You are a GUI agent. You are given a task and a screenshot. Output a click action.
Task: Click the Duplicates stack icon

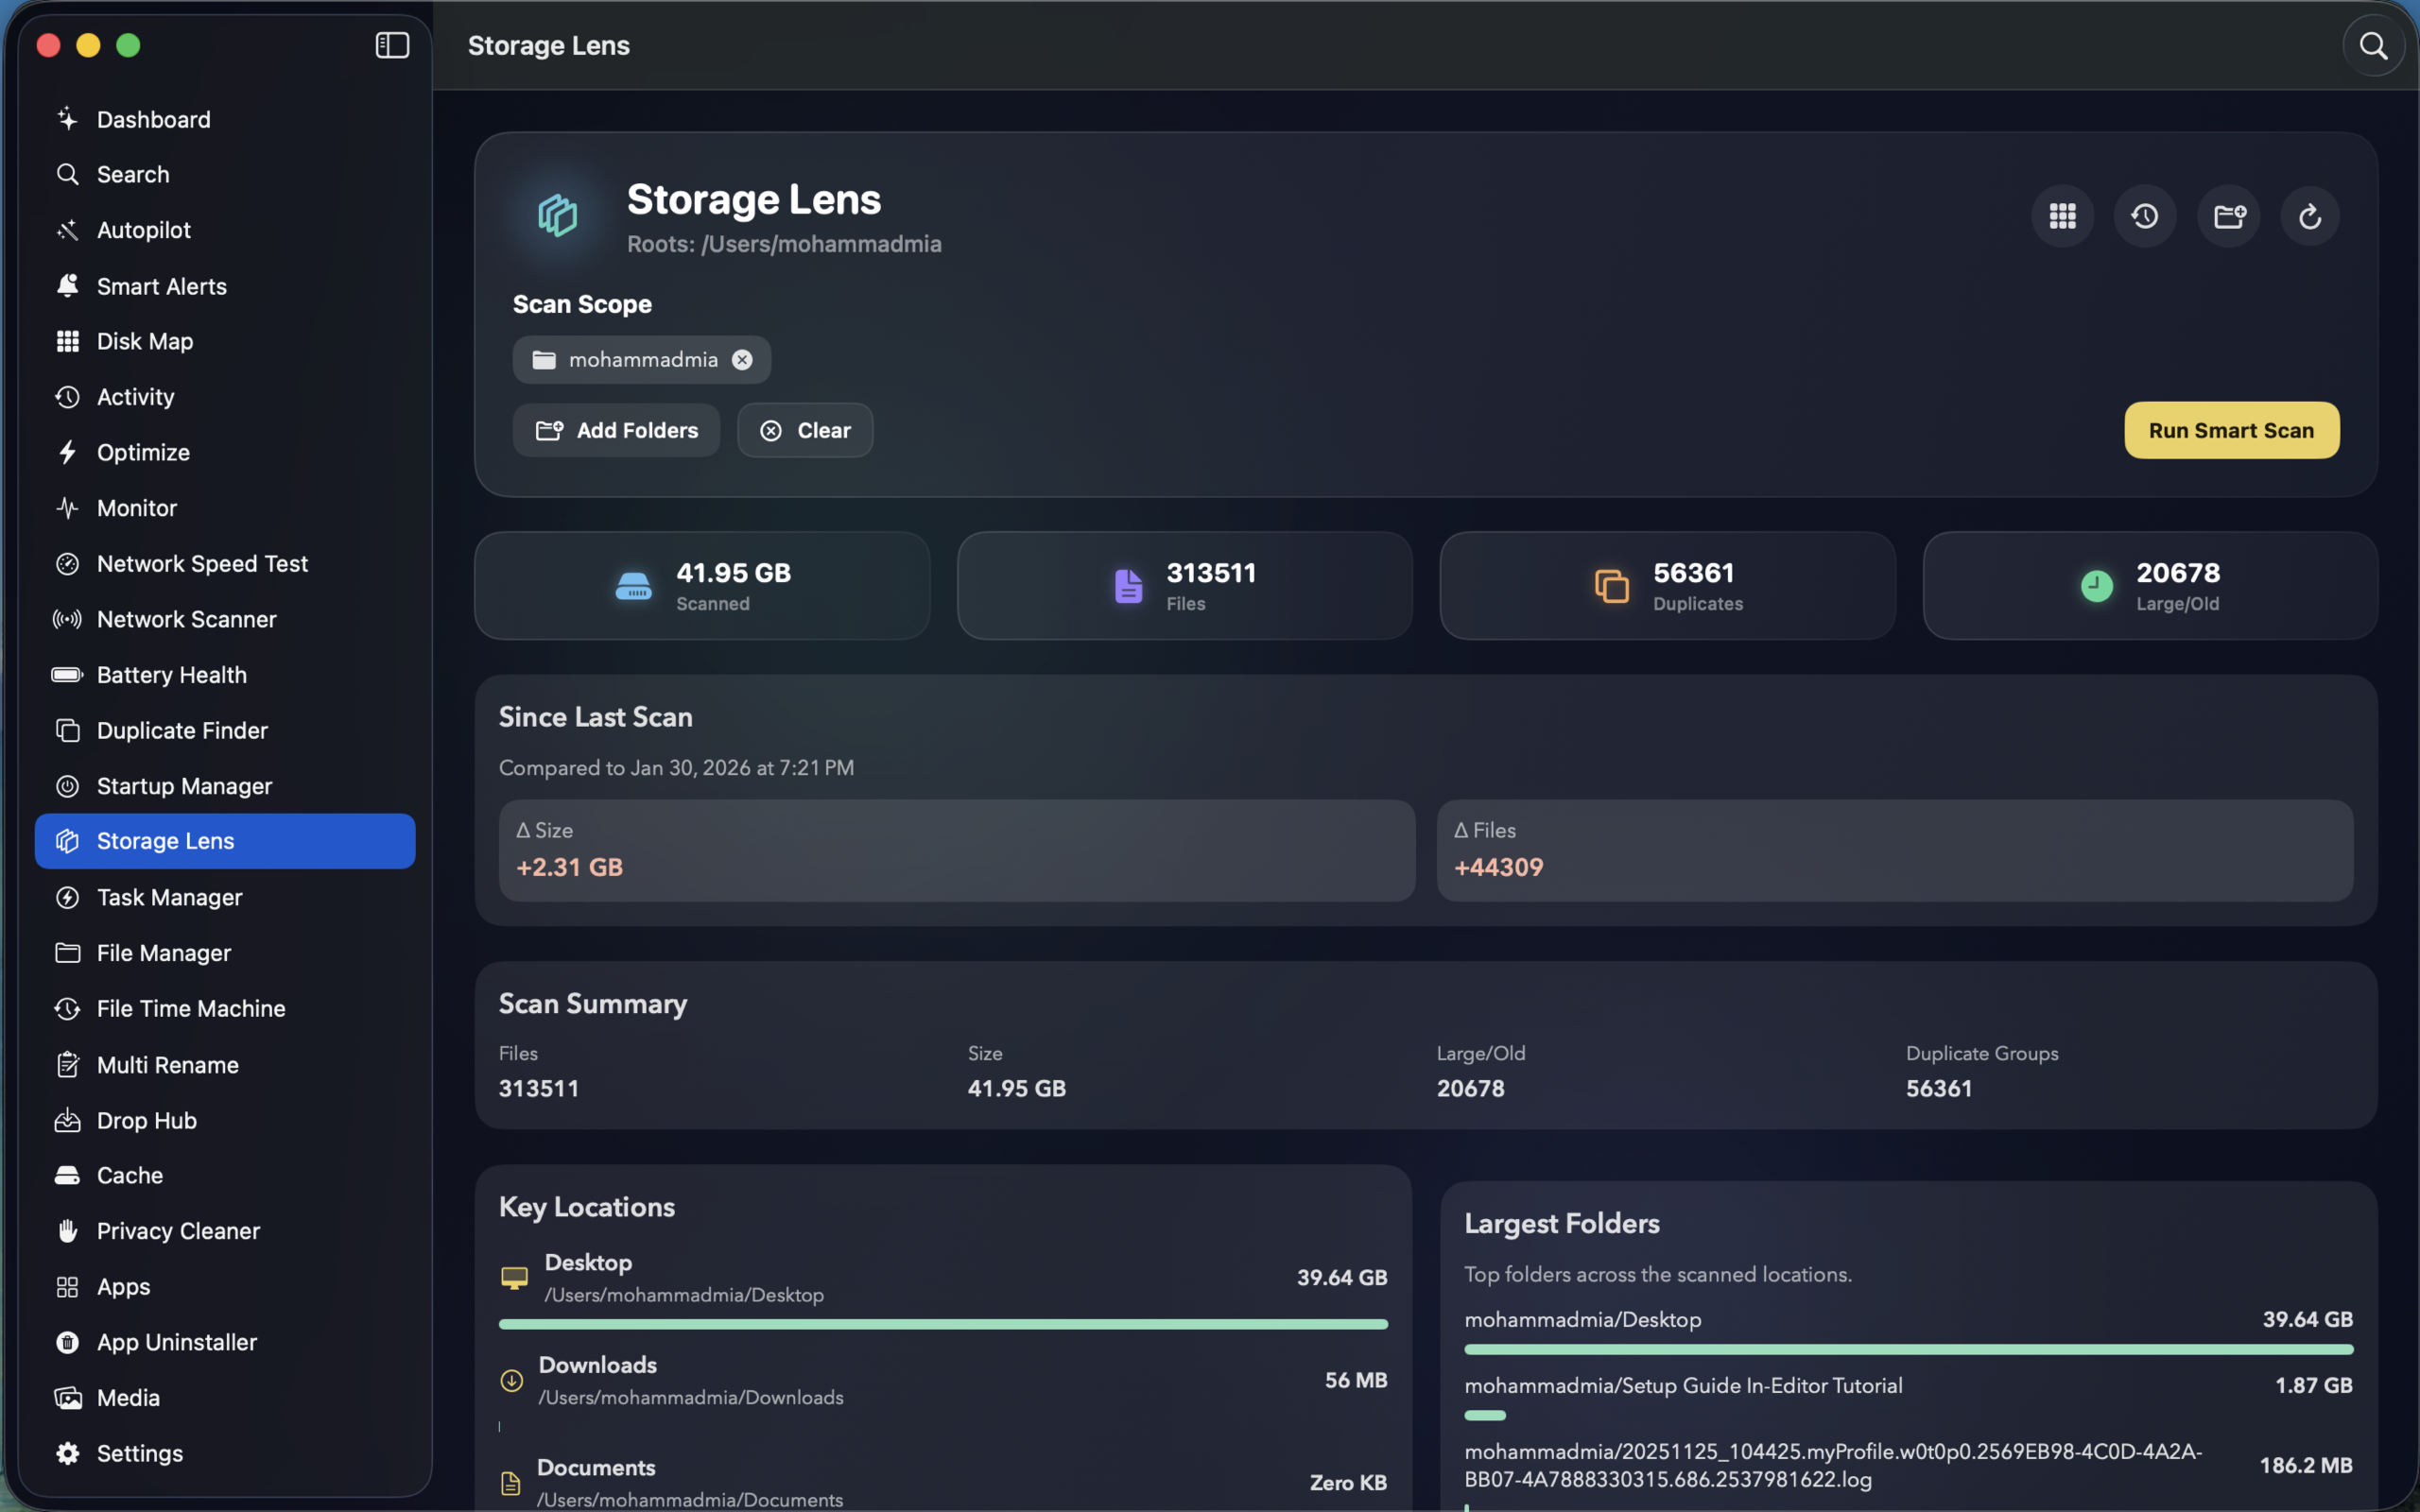[1612, 586]
